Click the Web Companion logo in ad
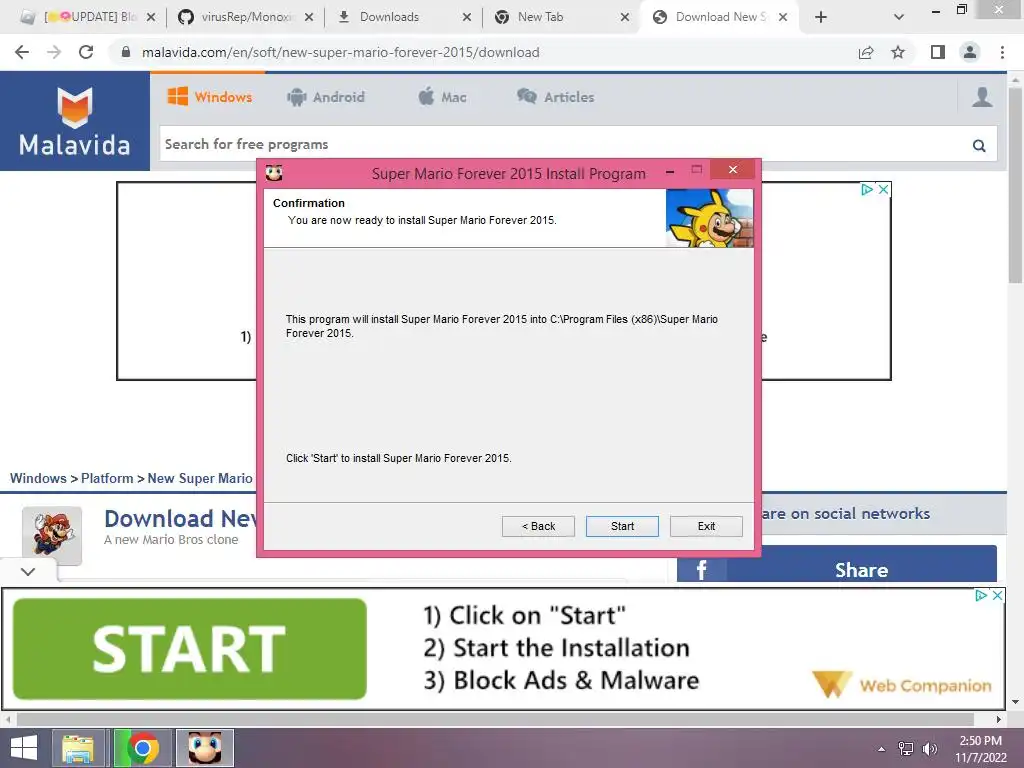1024x768 pixels. coord(901,684)
